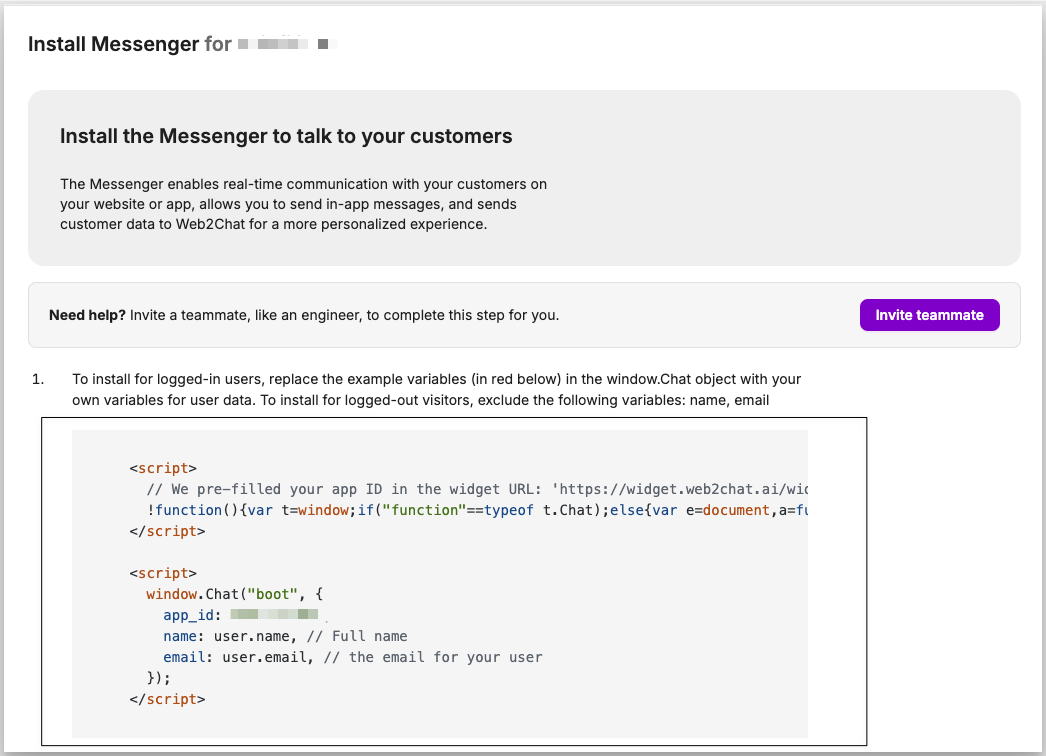Click the step 1 instruction paragraph
Viewport: 1046px width, 756px height.
(x=436, y=390)
